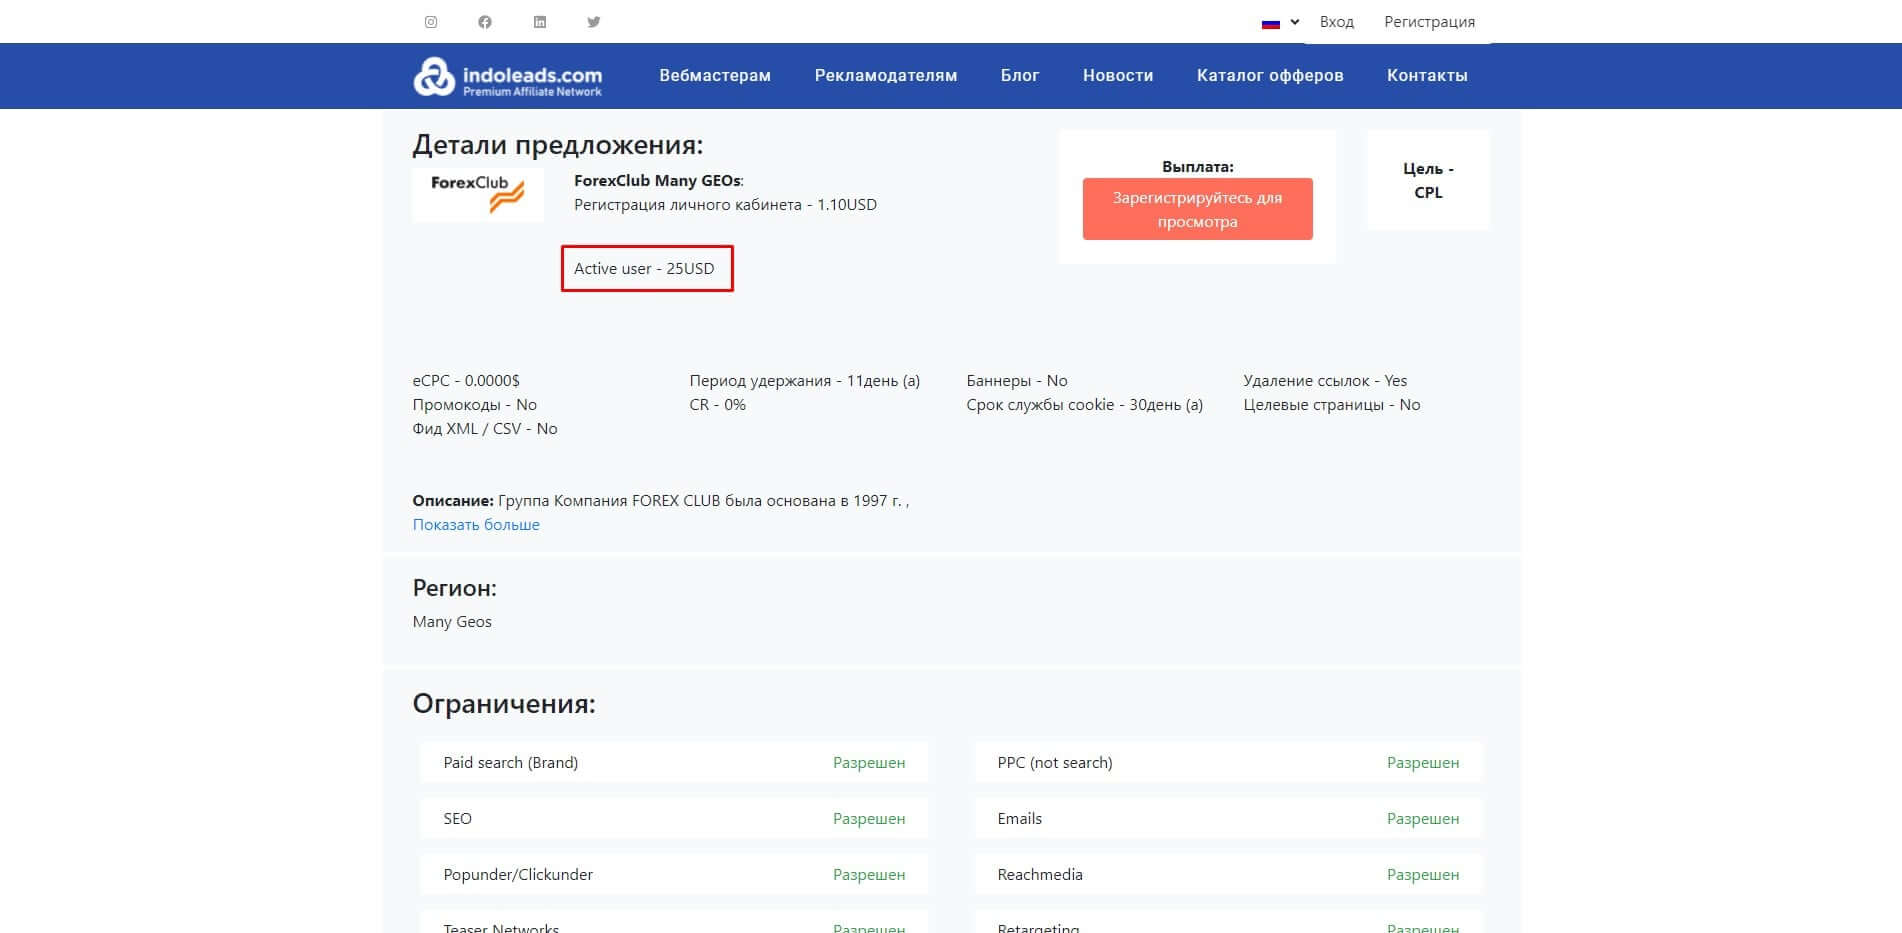The width and height of the screenshot is (1902, 933).
Task: Click the PPC (not search) restriction label
Action: [1055, 763]
